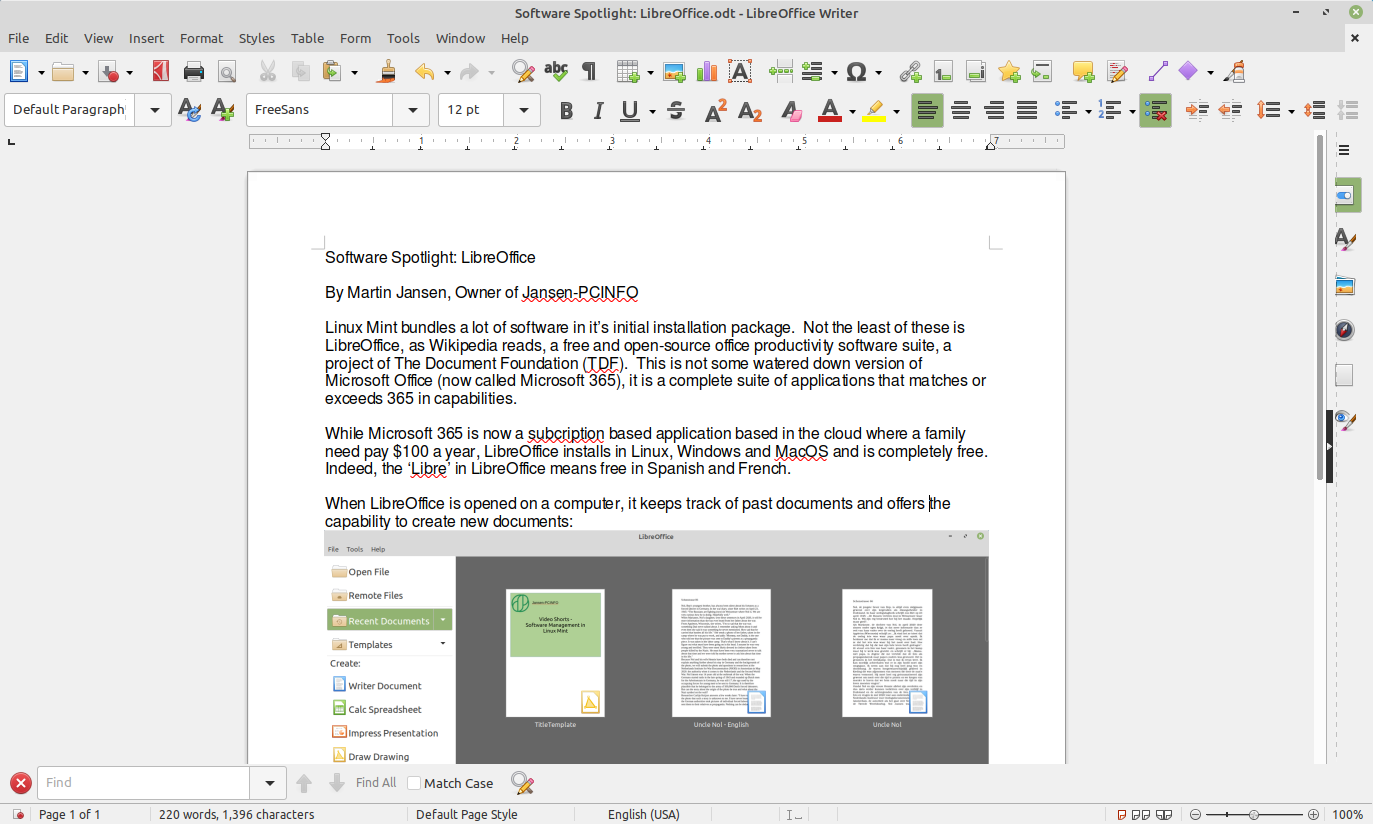Click the Cut scissors icon
The width and height of the screenshot is (1373, 824).
click(267, 71)
